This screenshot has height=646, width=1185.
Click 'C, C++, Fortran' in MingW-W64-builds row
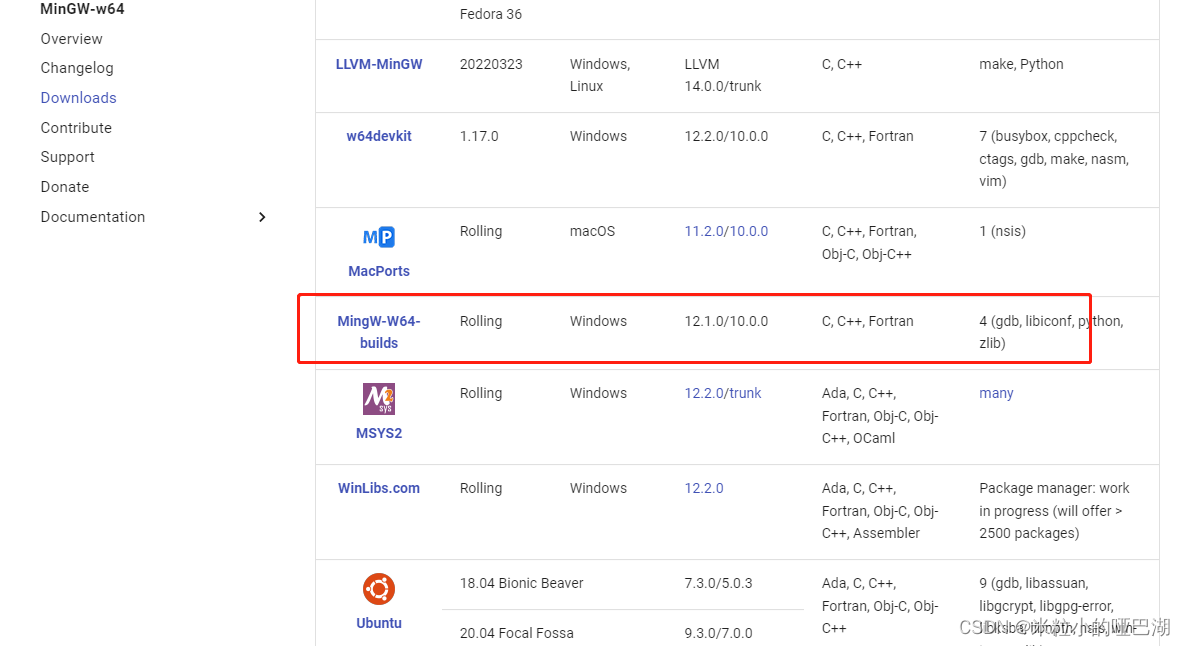click(x=868, y=321)
